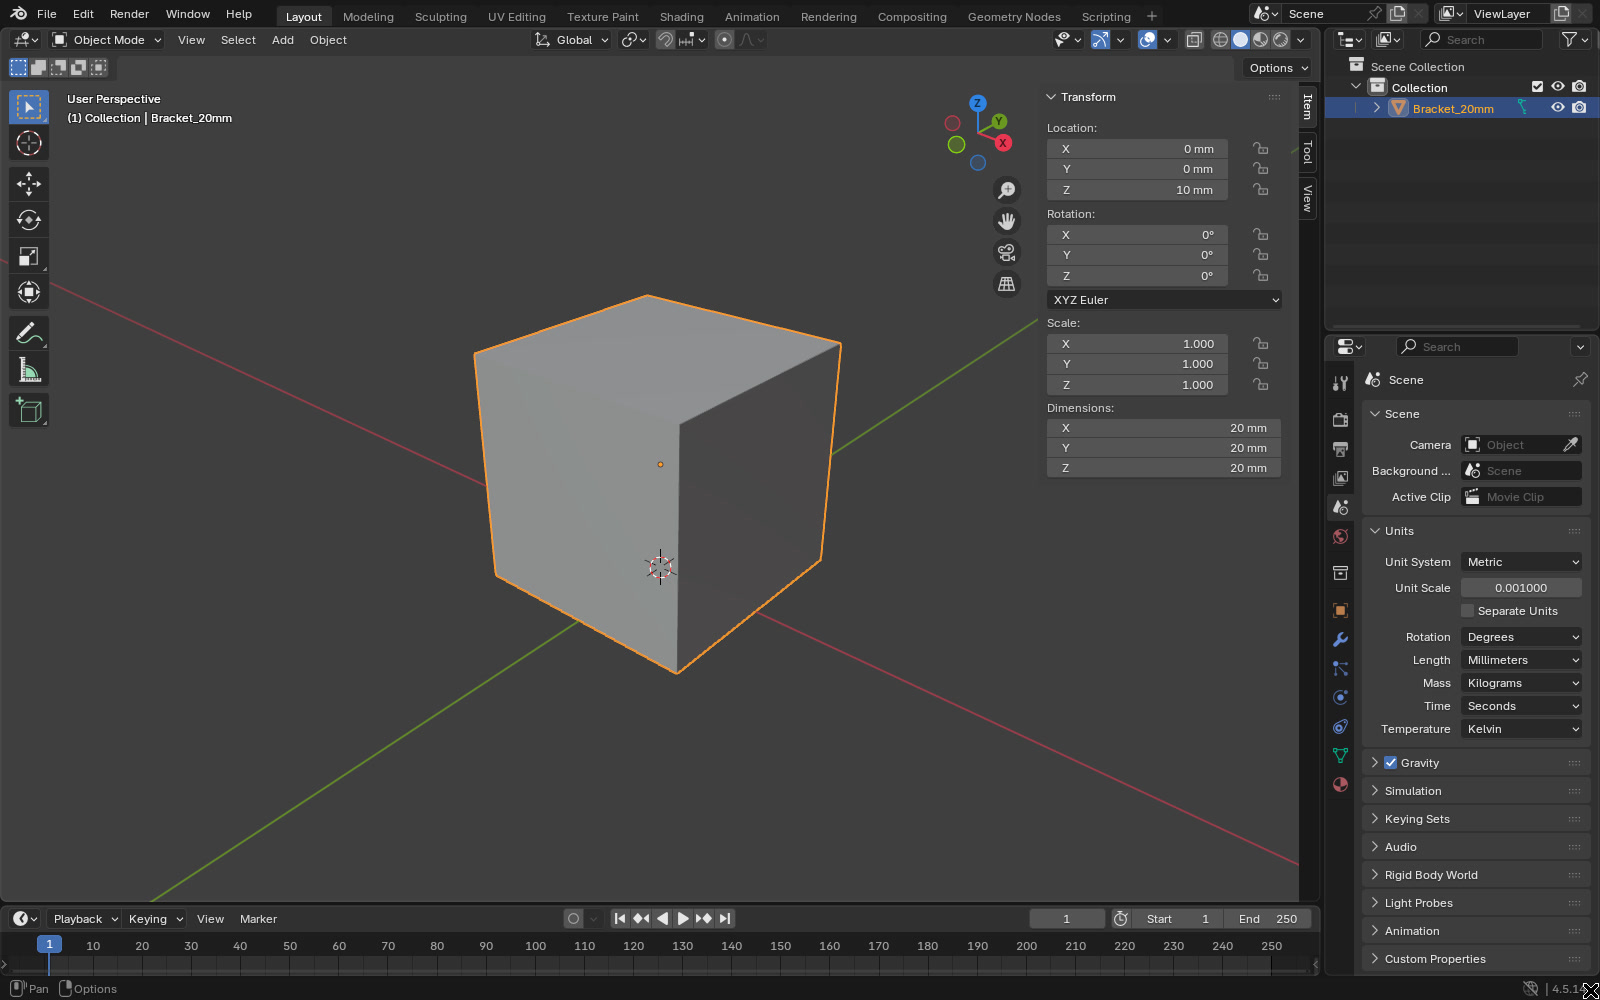Image resolution: width=1600 pixels, height=1000 pixels.
Task: Switch perspective/orthographic grid icon
Action: 1007,284
